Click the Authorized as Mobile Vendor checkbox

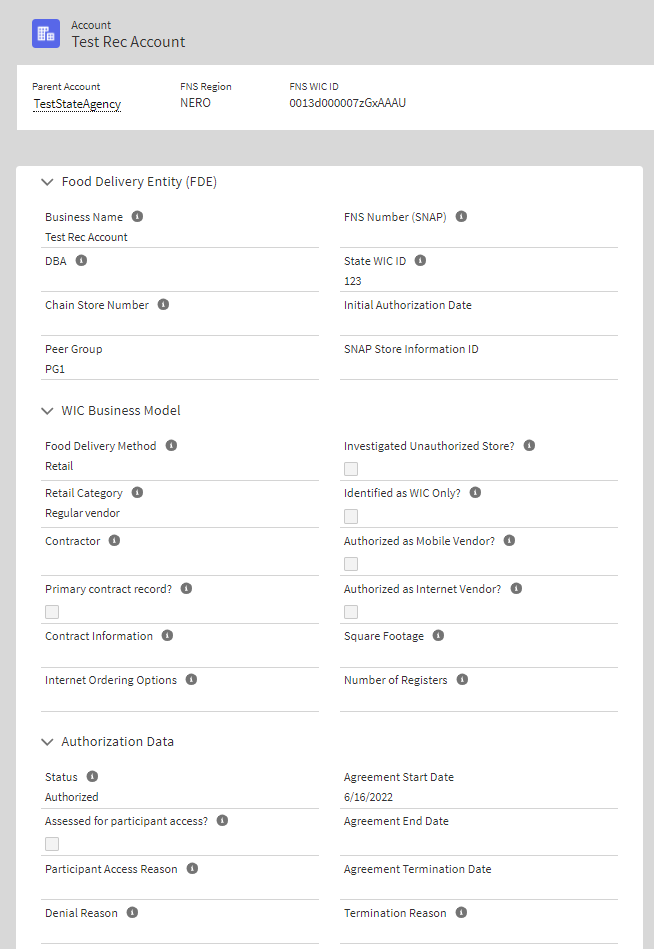pos(351,564)
